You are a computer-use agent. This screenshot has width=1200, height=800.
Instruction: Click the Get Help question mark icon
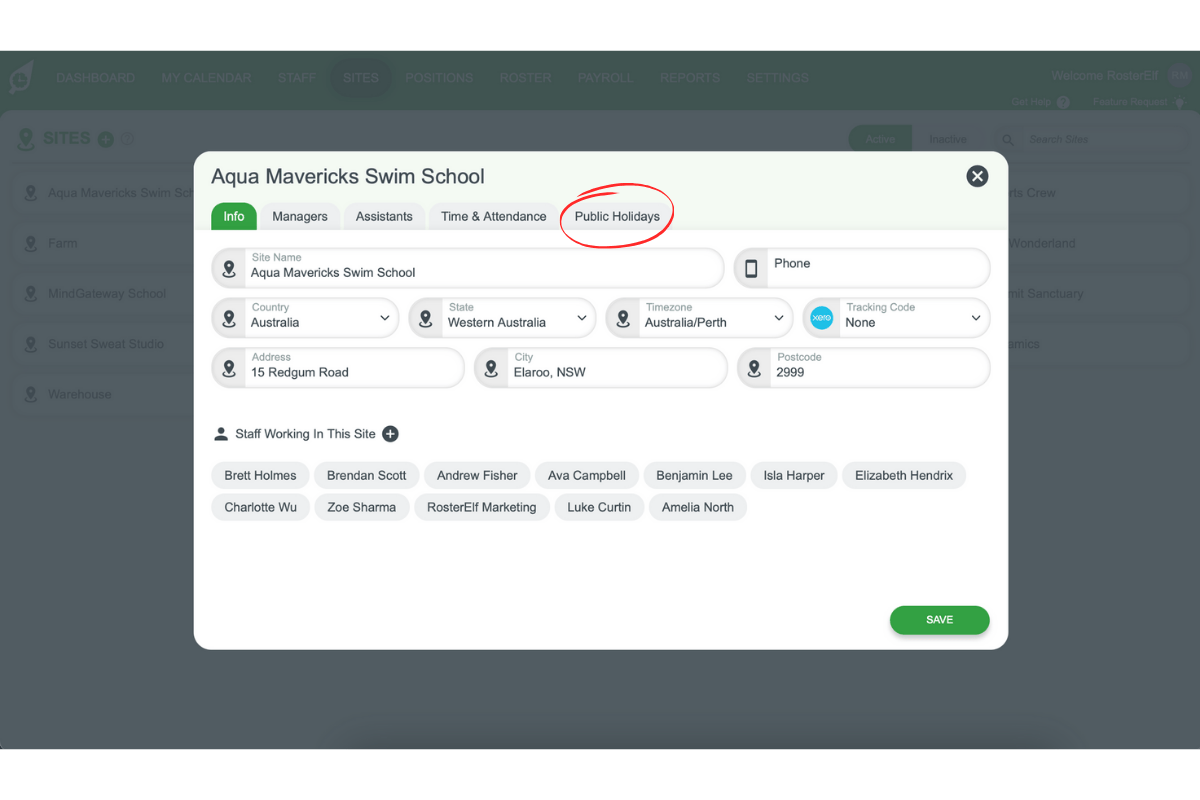coord(1063,102)
